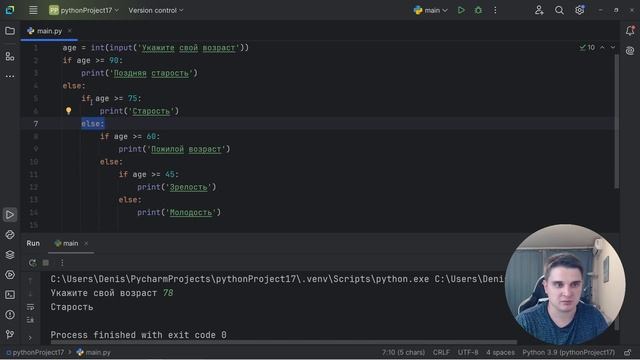Close the main.py editor tab
640x360 pixels.
70,31
